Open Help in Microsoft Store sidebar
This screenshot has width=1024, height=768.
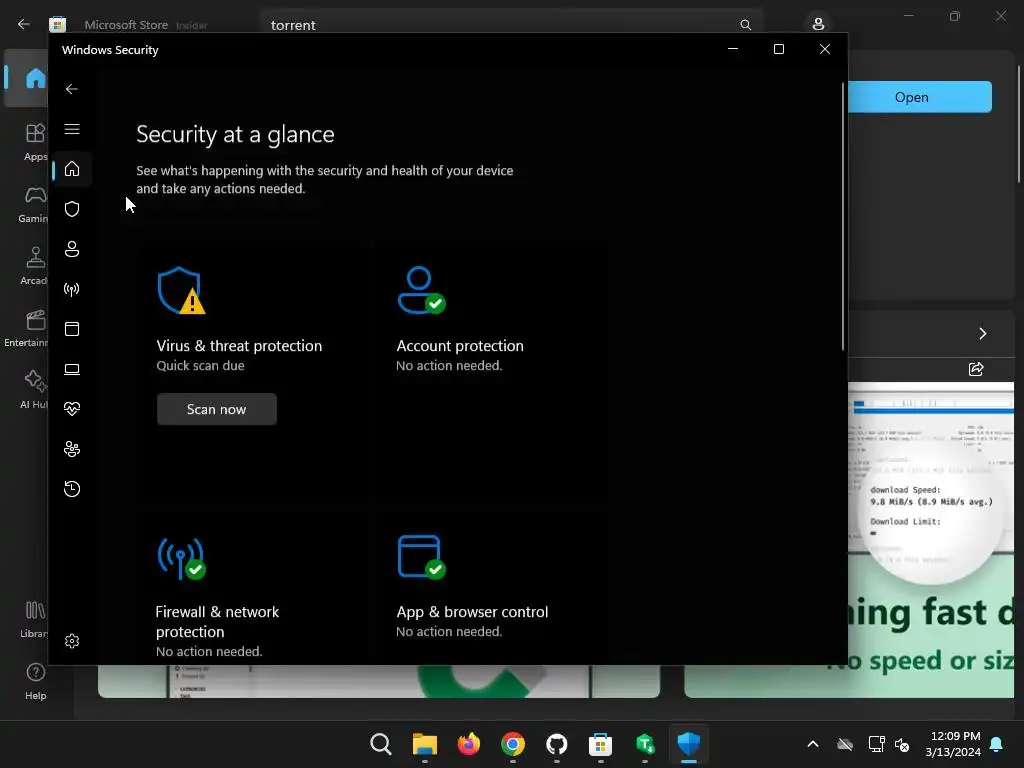(35, 681)
